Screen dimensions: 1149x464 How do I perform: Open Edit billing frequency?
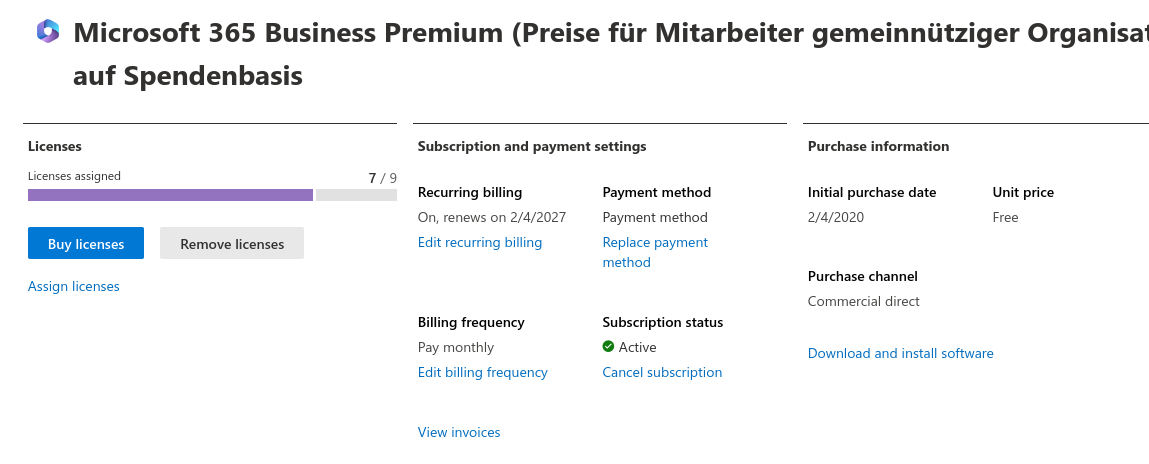pos(483,373)
